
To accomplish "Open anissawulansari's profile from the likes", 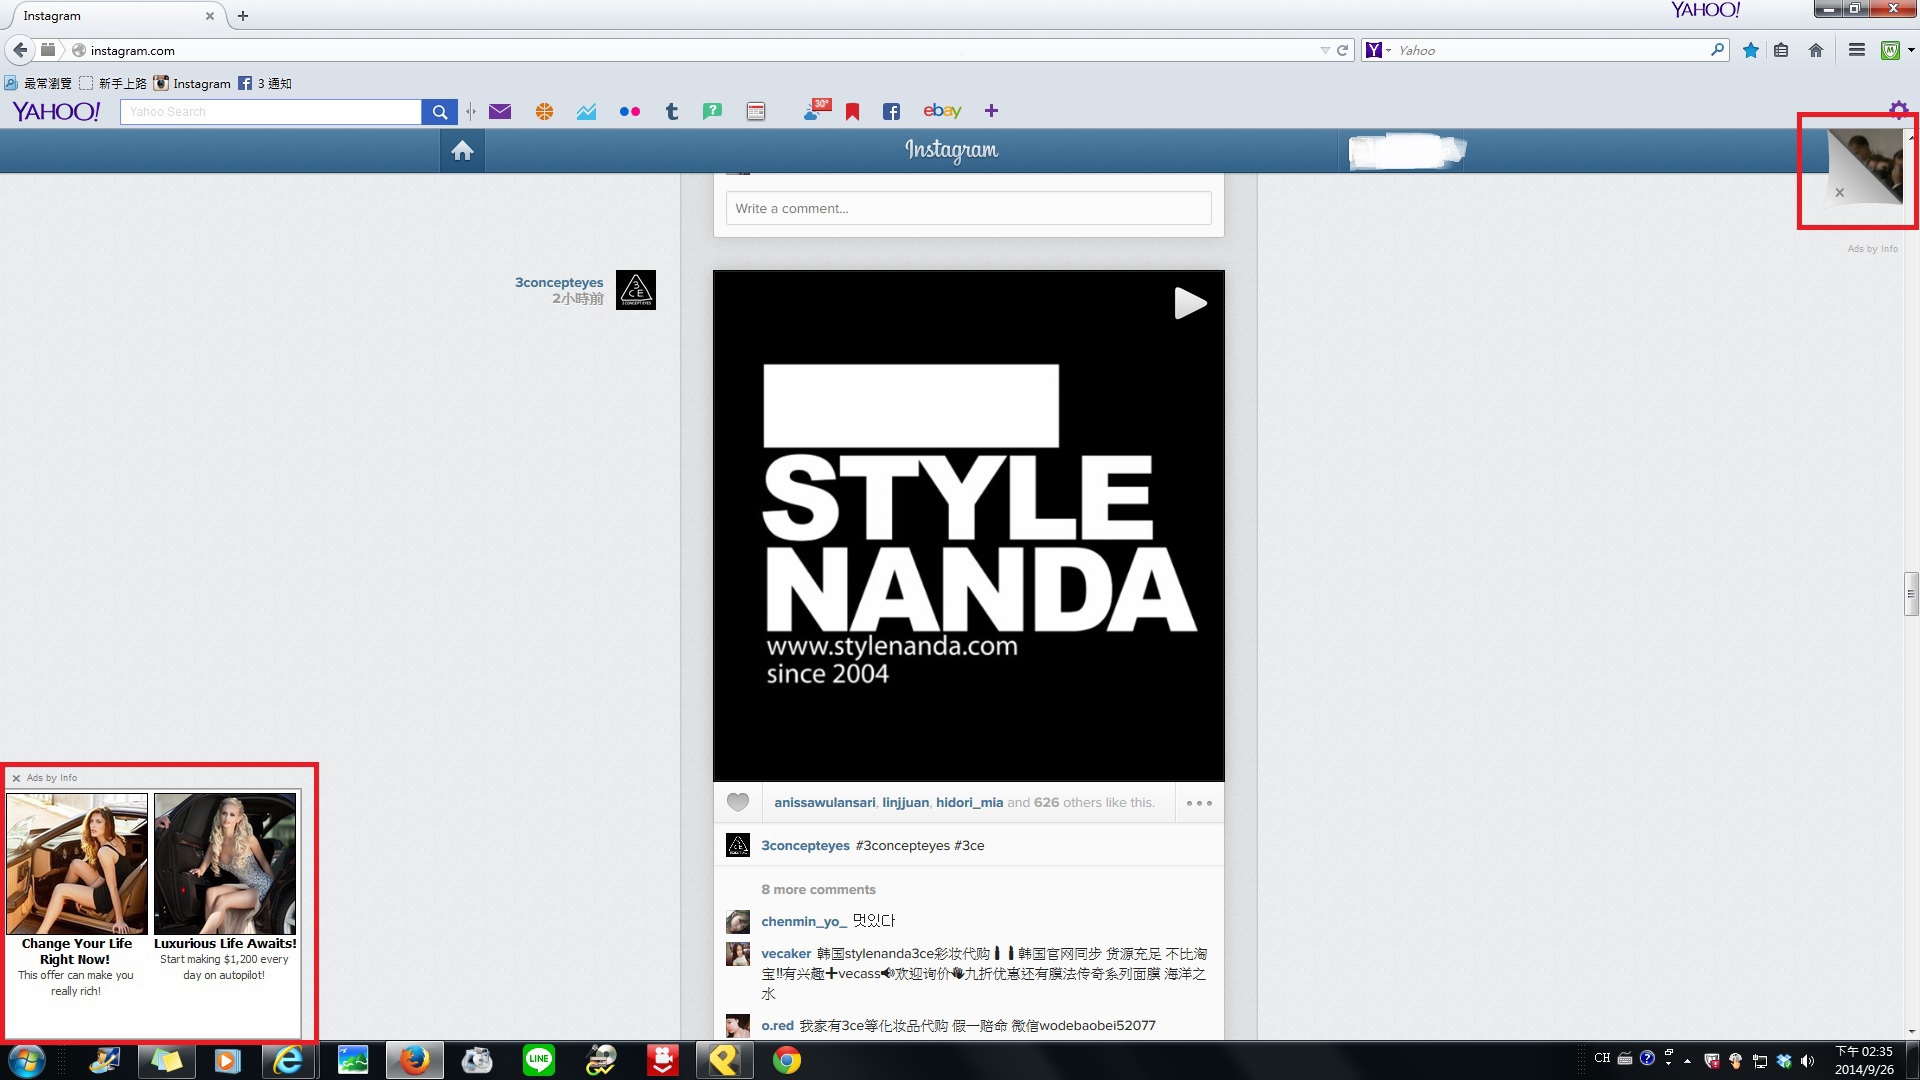I will [824, 802].
